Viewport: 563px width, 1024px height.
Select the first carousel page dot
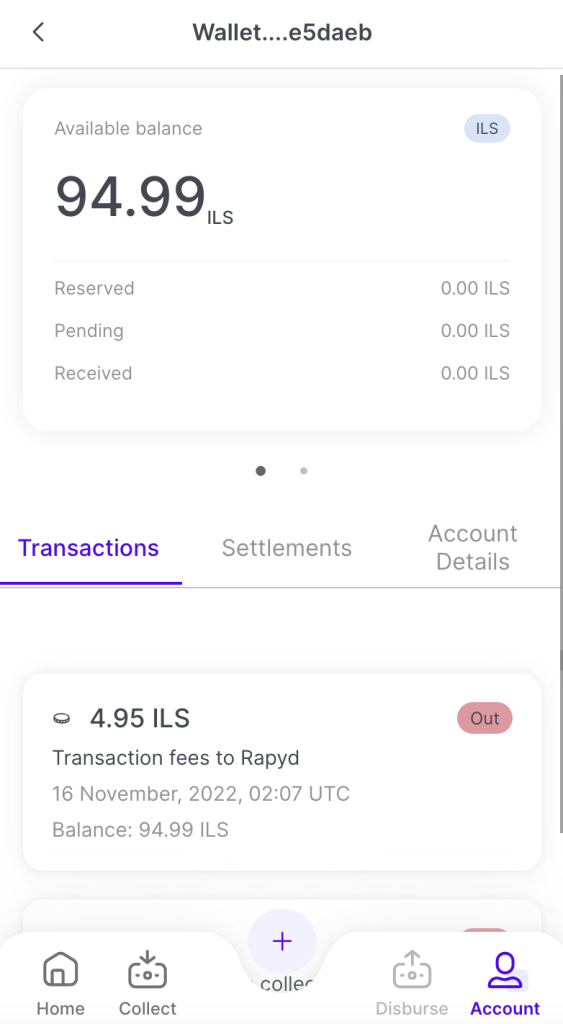pyautogui.click(x=261, y=471)
